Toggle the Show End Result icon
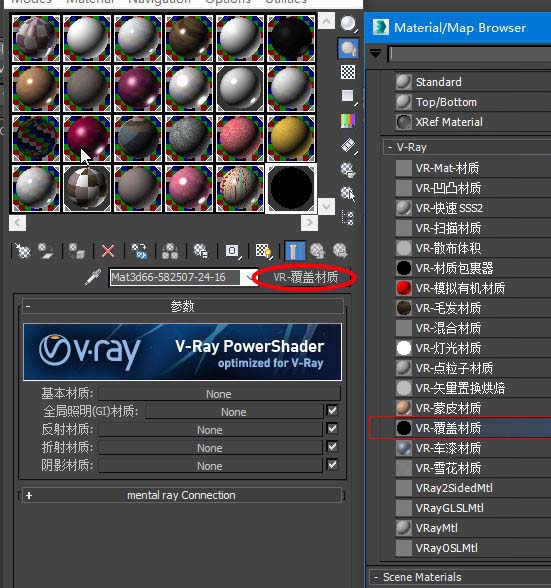 tap(295, 251)
